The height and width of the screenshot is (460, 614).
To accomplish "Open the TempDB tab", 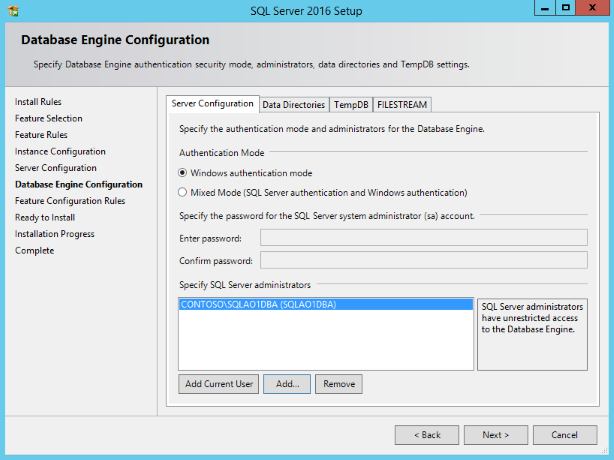I will 351,105.
